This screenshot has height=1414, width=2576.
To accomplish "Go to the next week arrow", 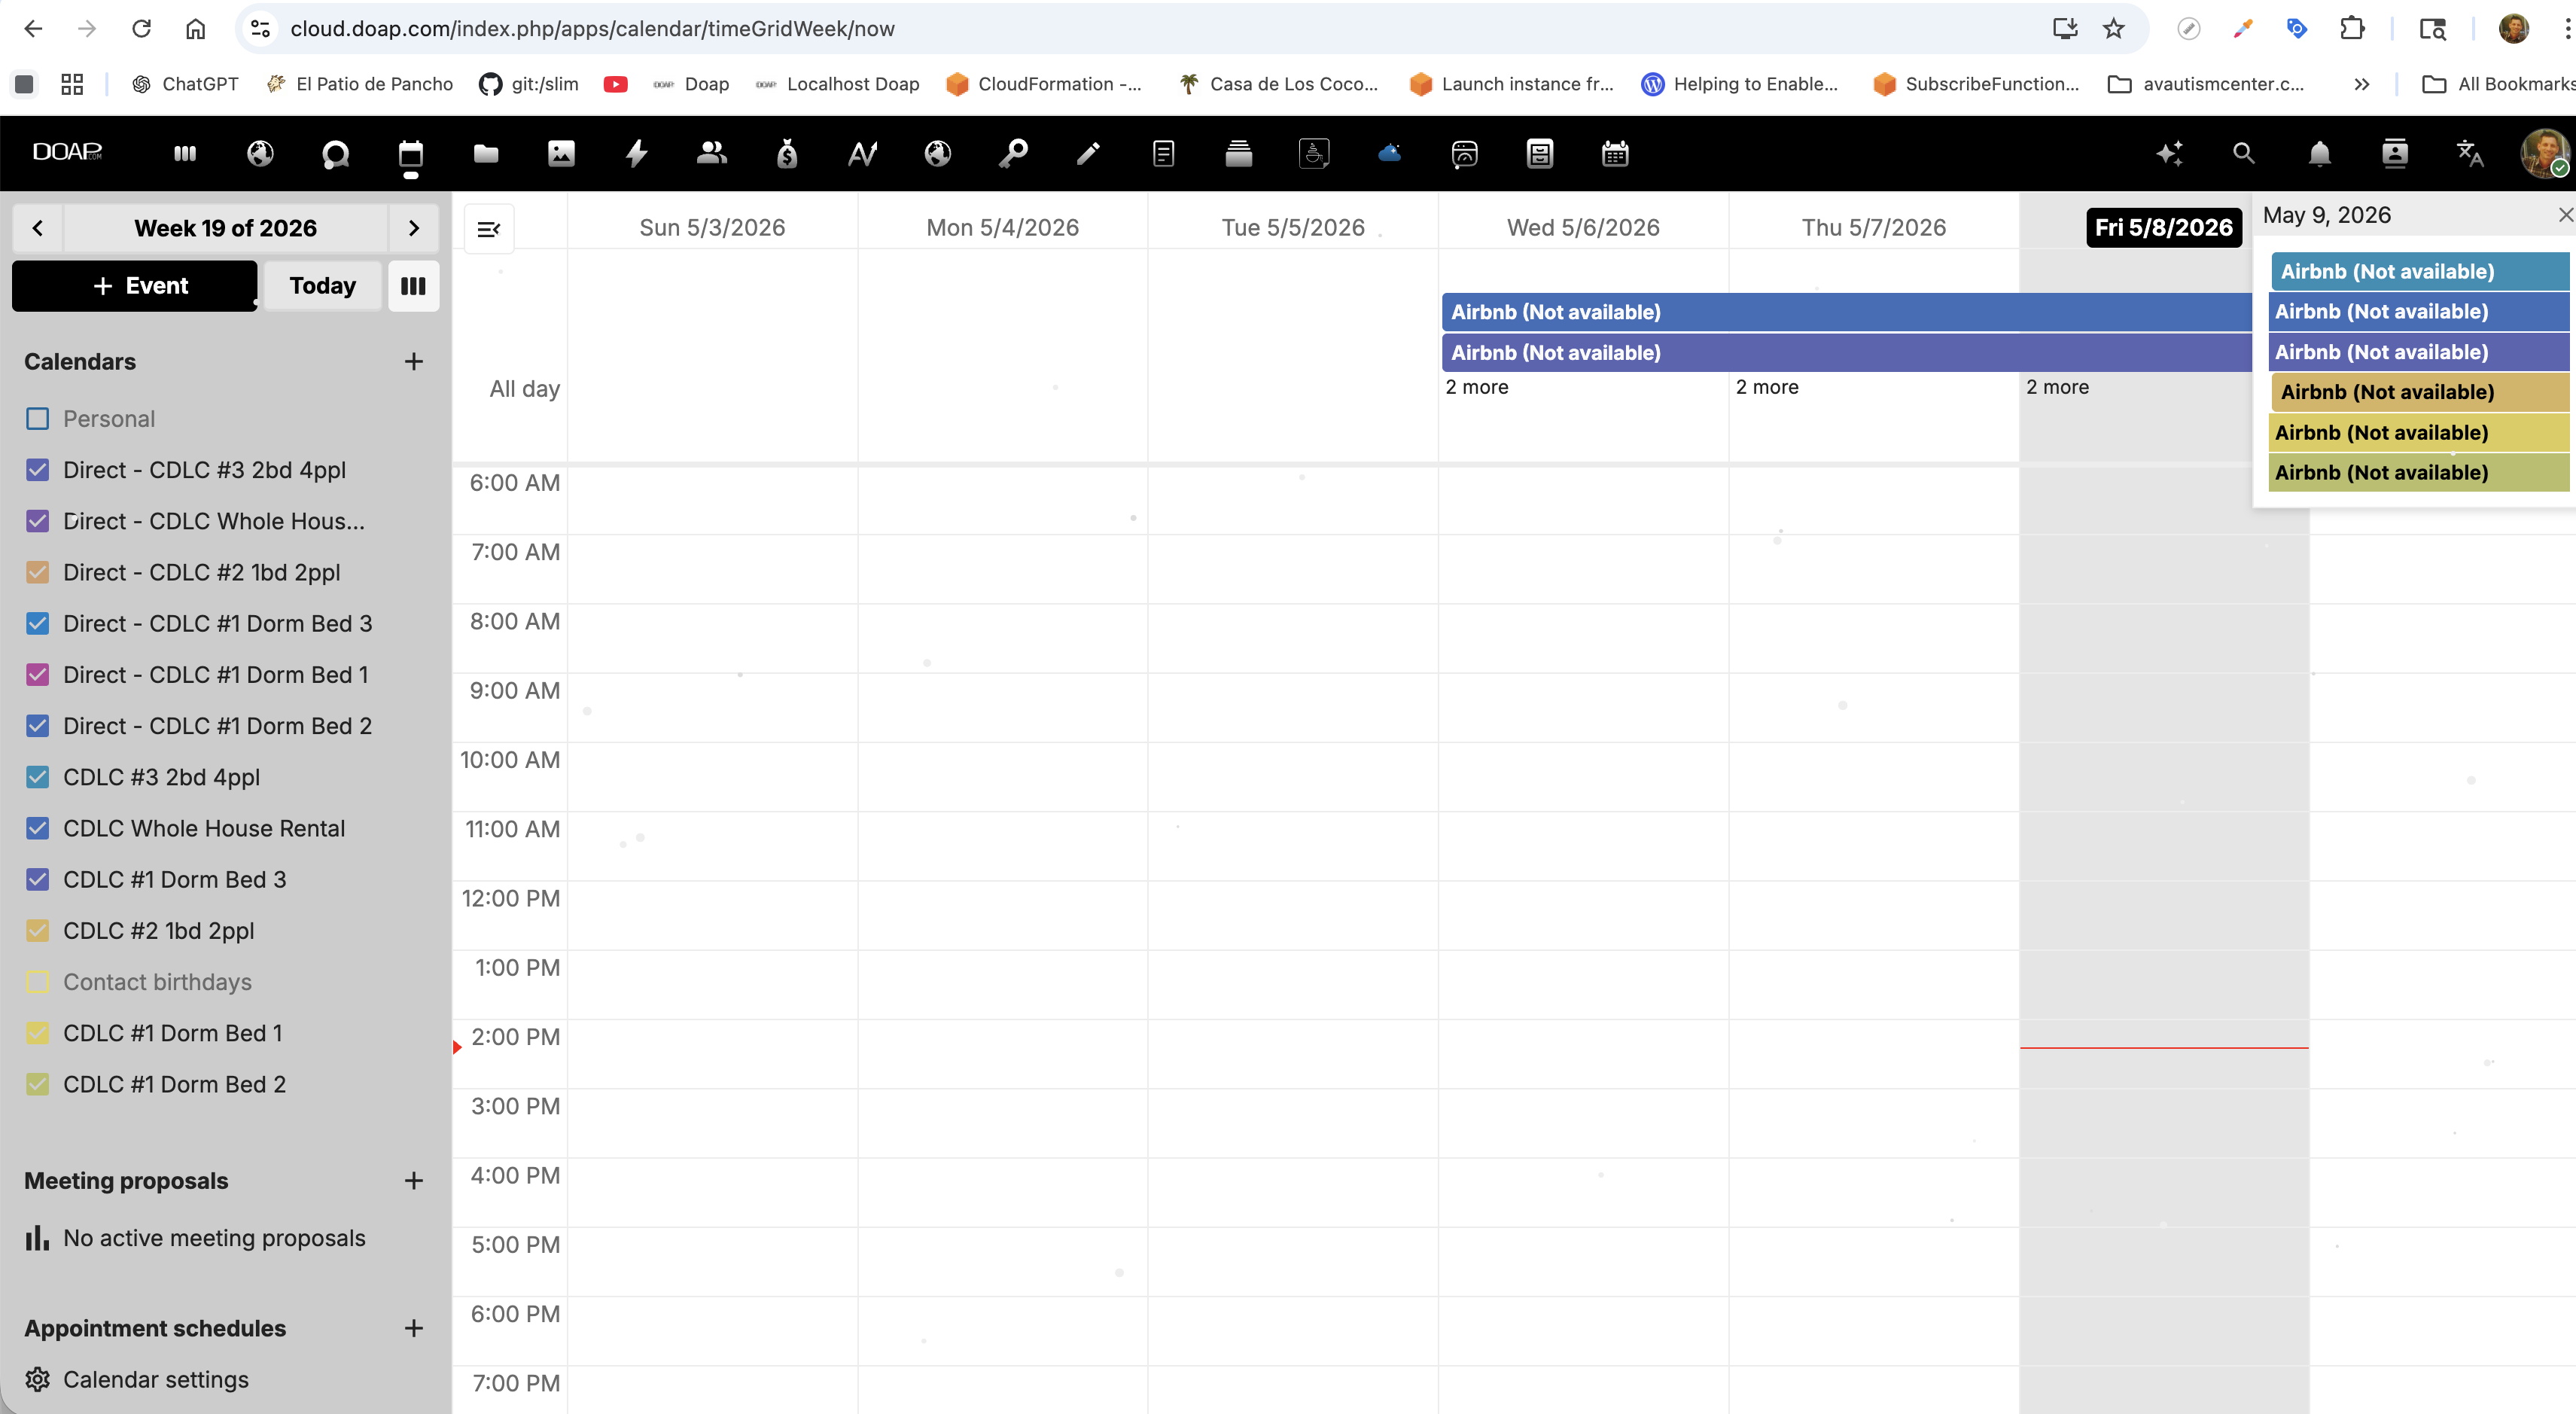I will pyautogui.click(x=414, y=228).
